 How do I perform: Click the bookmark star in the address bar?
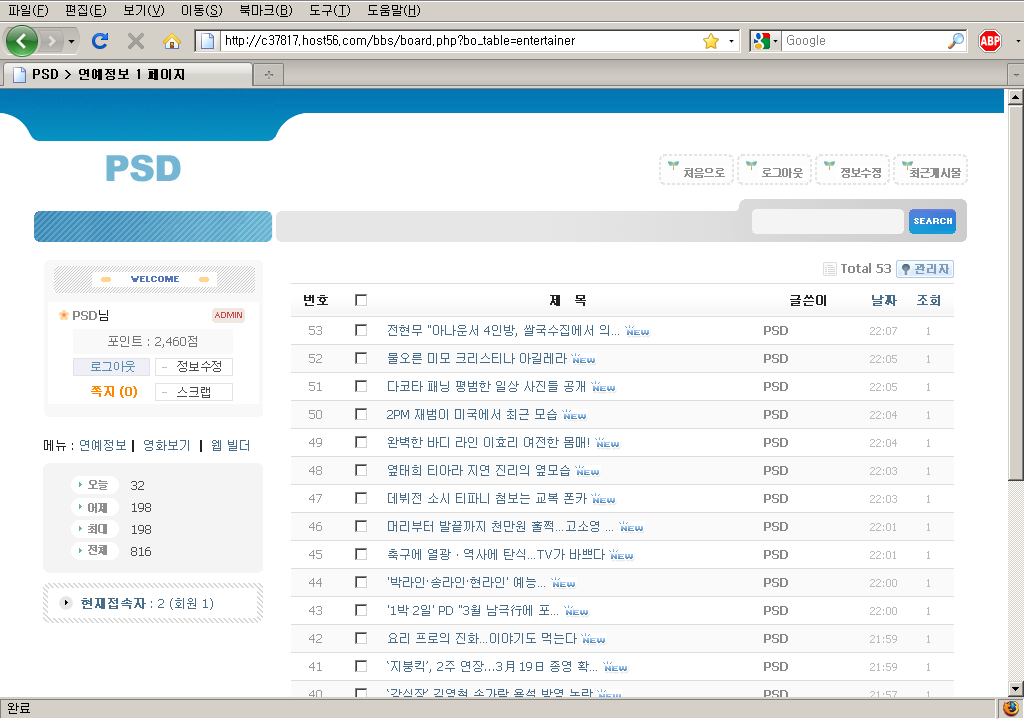[711, 41]
